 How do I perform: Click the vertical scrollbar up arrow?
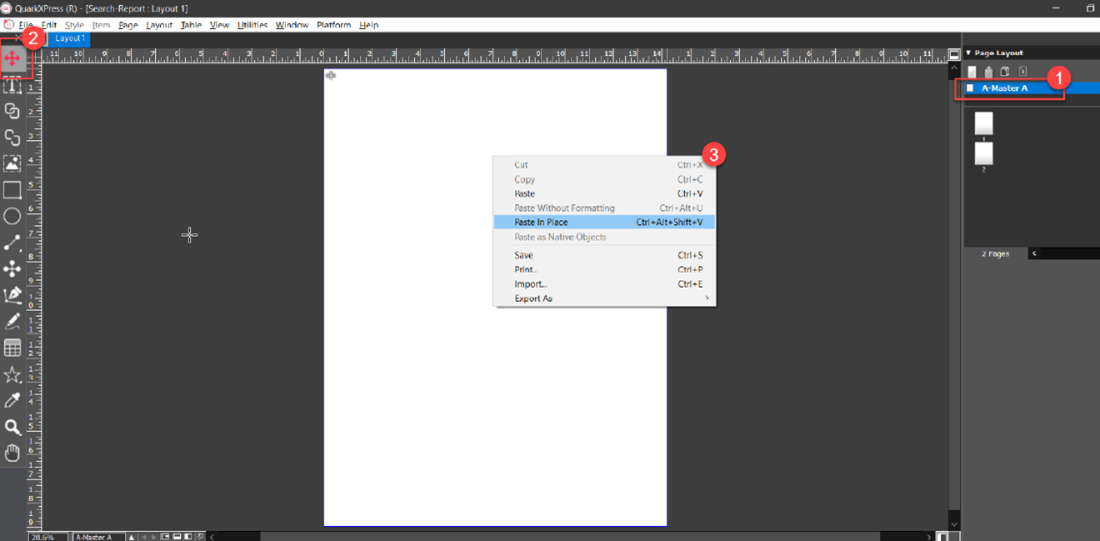click(953, 67)
